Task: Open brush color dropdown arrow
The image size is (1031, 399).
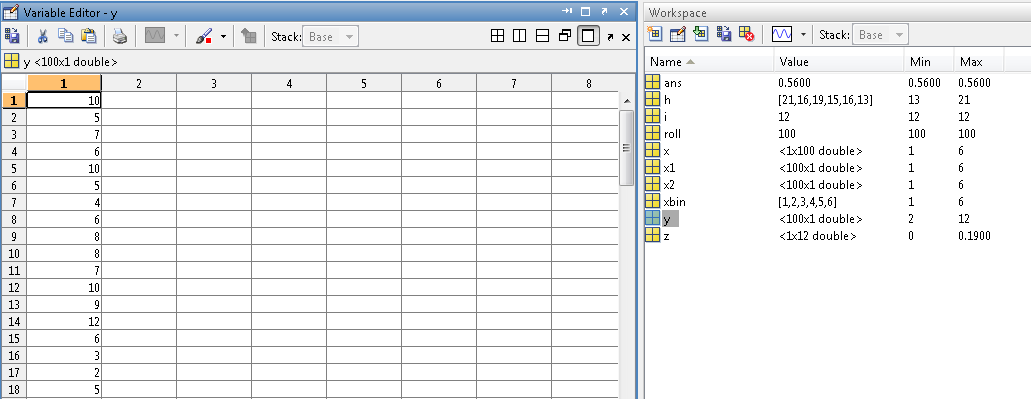Action: pos(223,36)
